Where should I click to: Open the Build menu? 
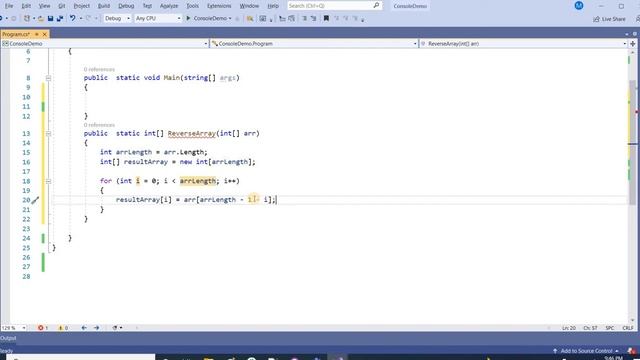(x=104, y=6)
